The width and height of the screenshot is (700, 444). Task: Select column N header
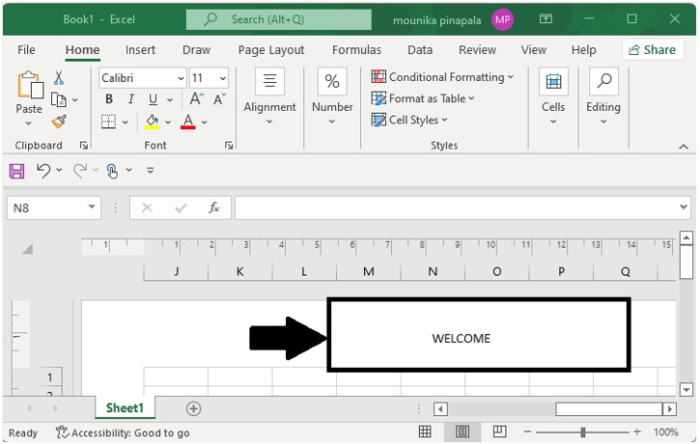[433, 271]
